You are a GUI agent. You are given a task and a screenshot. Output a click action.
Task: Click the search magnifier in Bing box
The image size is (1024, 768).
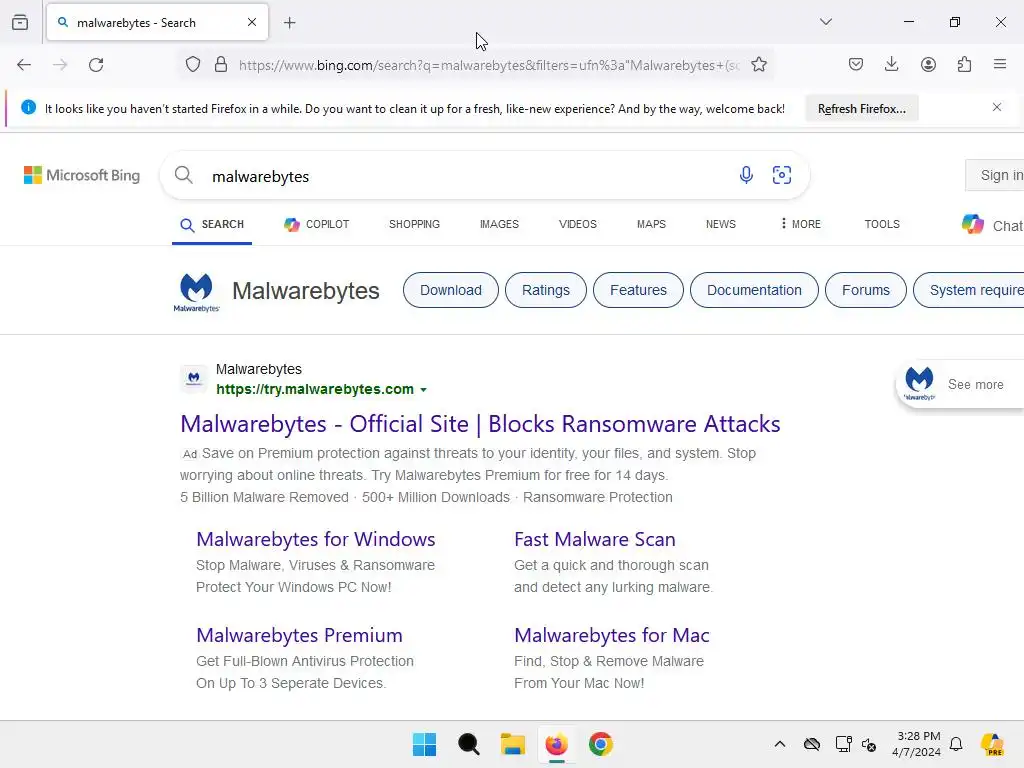[184, 175]
